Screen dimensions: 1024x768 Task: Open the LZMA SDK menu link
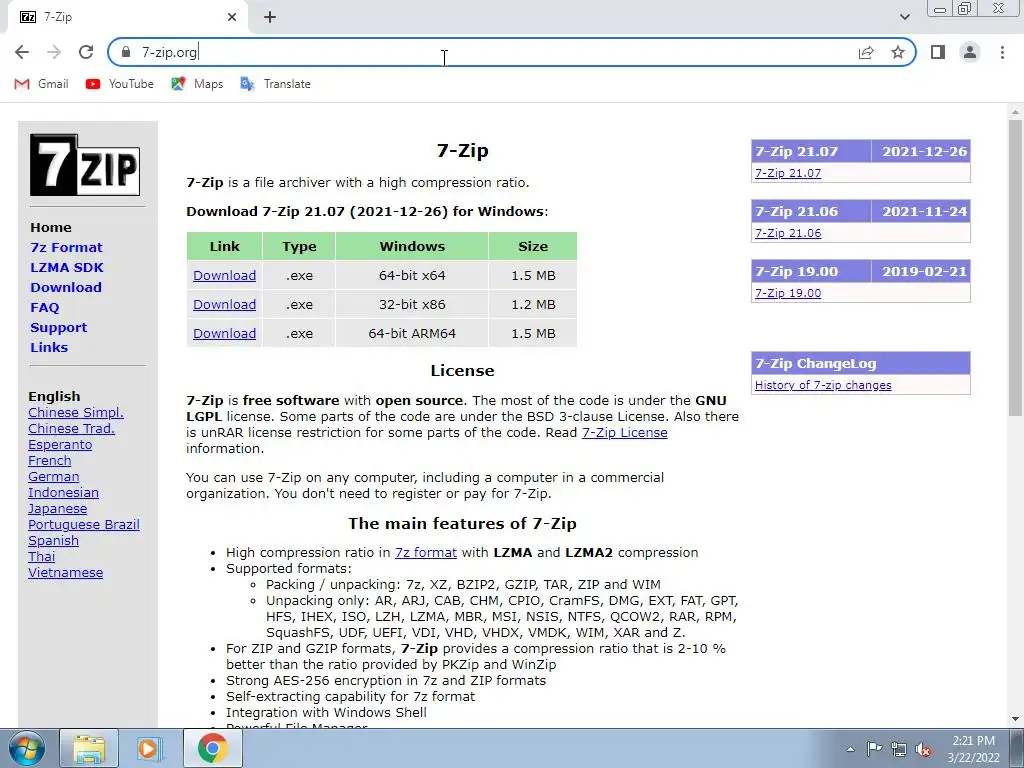coord(67,267)
